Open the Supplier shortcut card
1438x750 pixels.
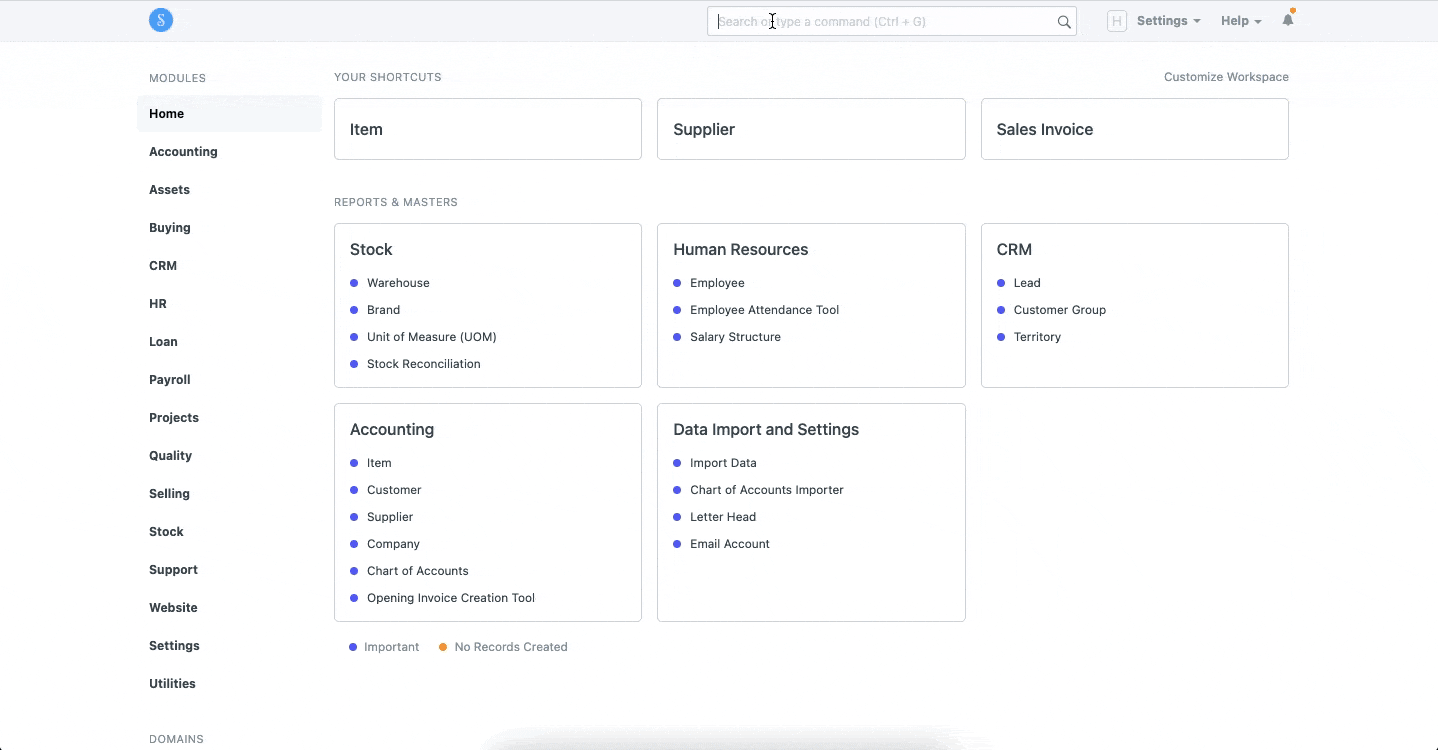coord(810,129)
